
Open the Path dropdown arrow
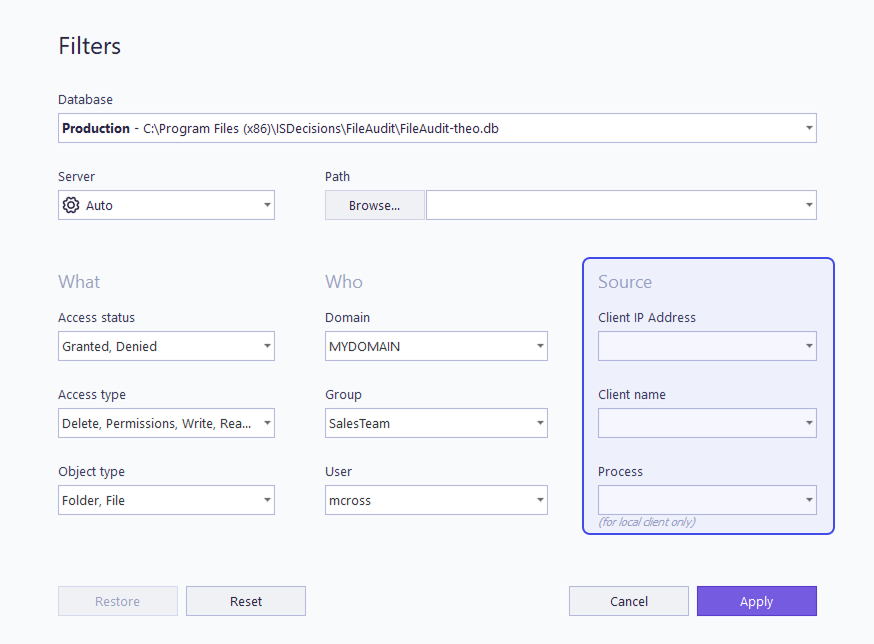click(809, 205)
